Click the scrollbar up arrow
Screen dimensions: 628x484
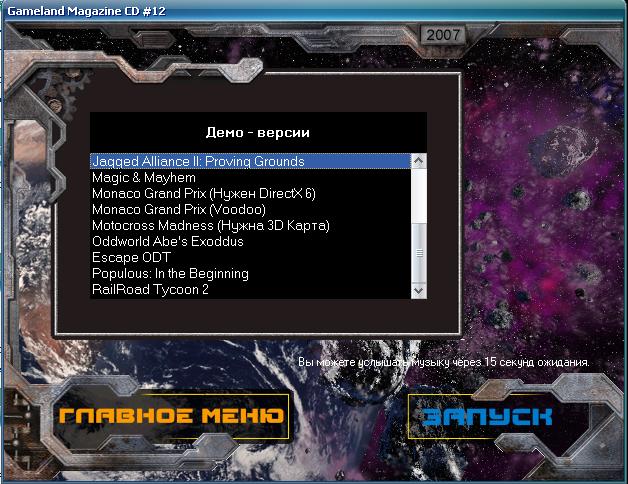coord(419,161)
